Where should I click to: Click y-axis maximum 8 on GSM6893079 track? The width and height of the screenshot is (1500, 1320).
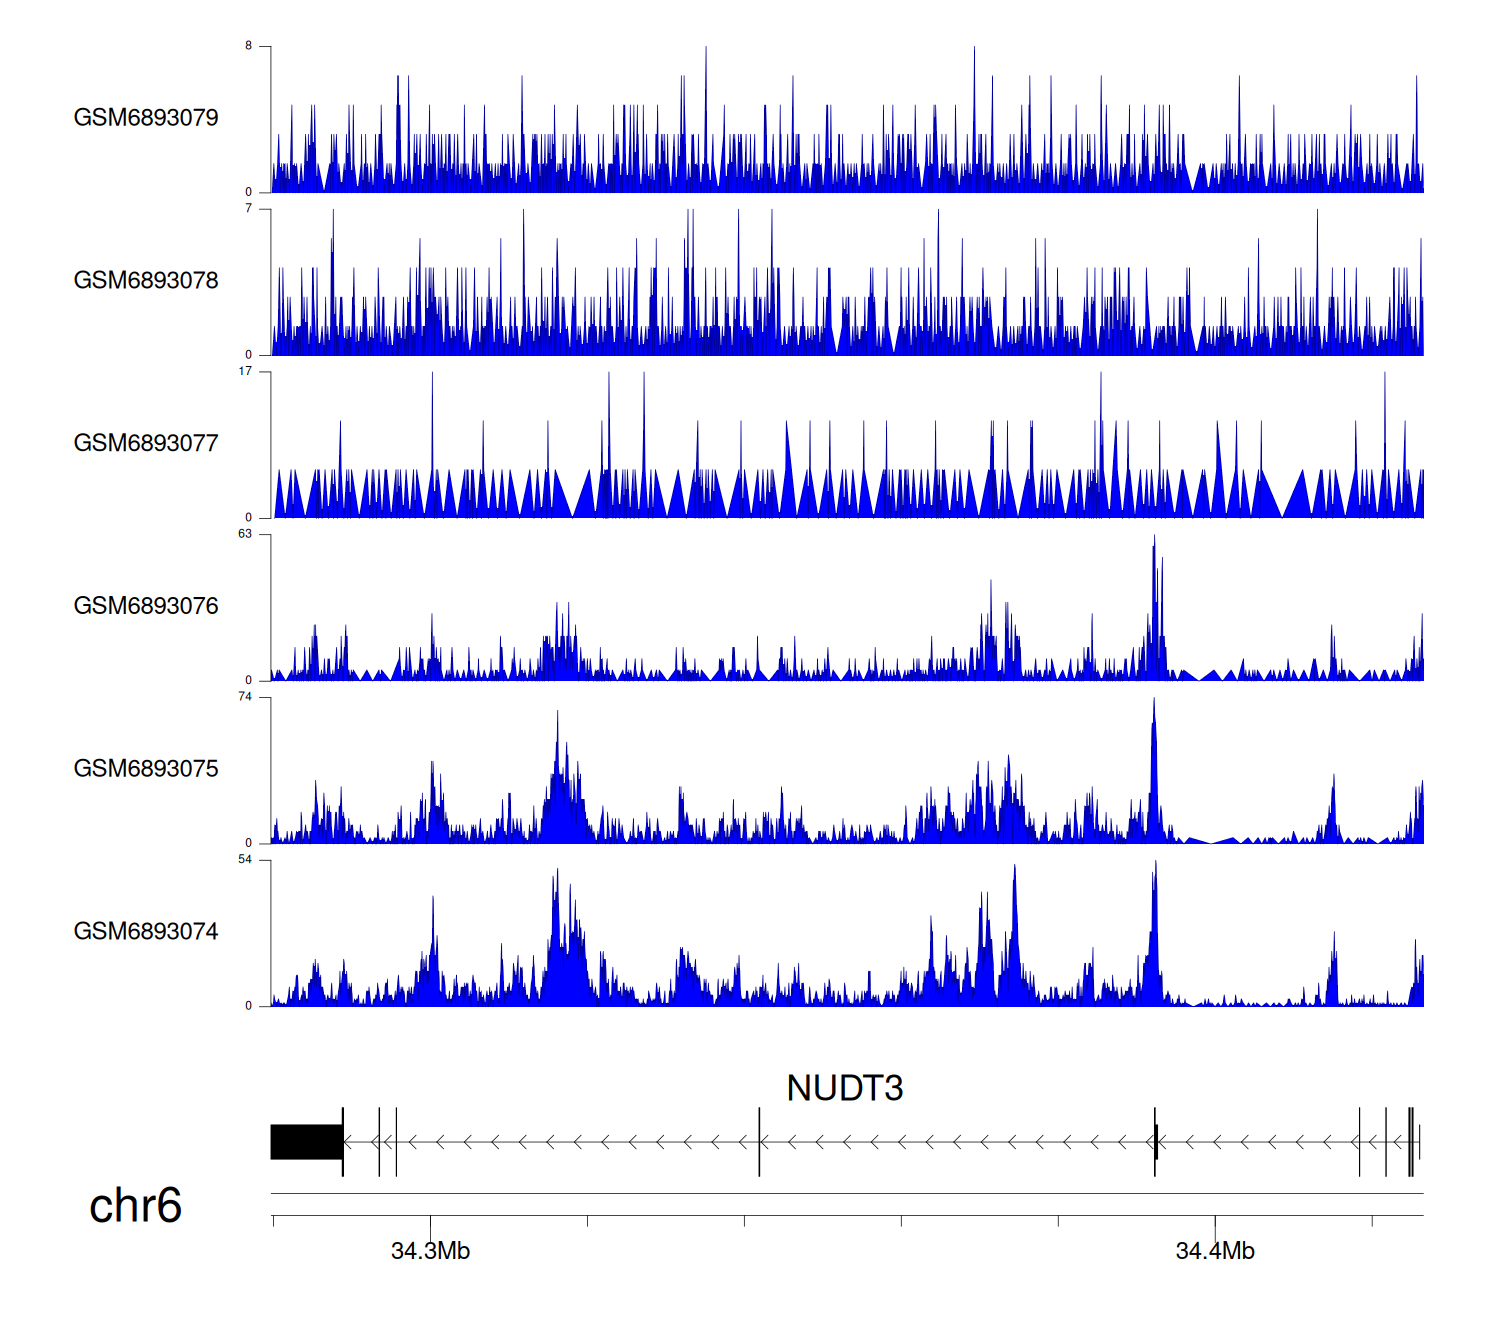(248, 46)
